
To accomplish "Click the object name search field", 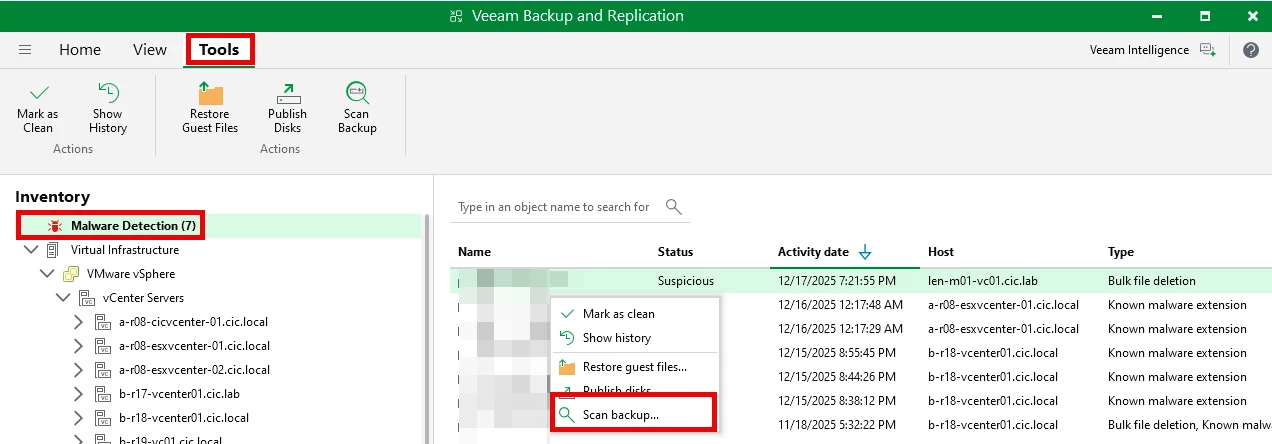I will [x=553, y=207].
